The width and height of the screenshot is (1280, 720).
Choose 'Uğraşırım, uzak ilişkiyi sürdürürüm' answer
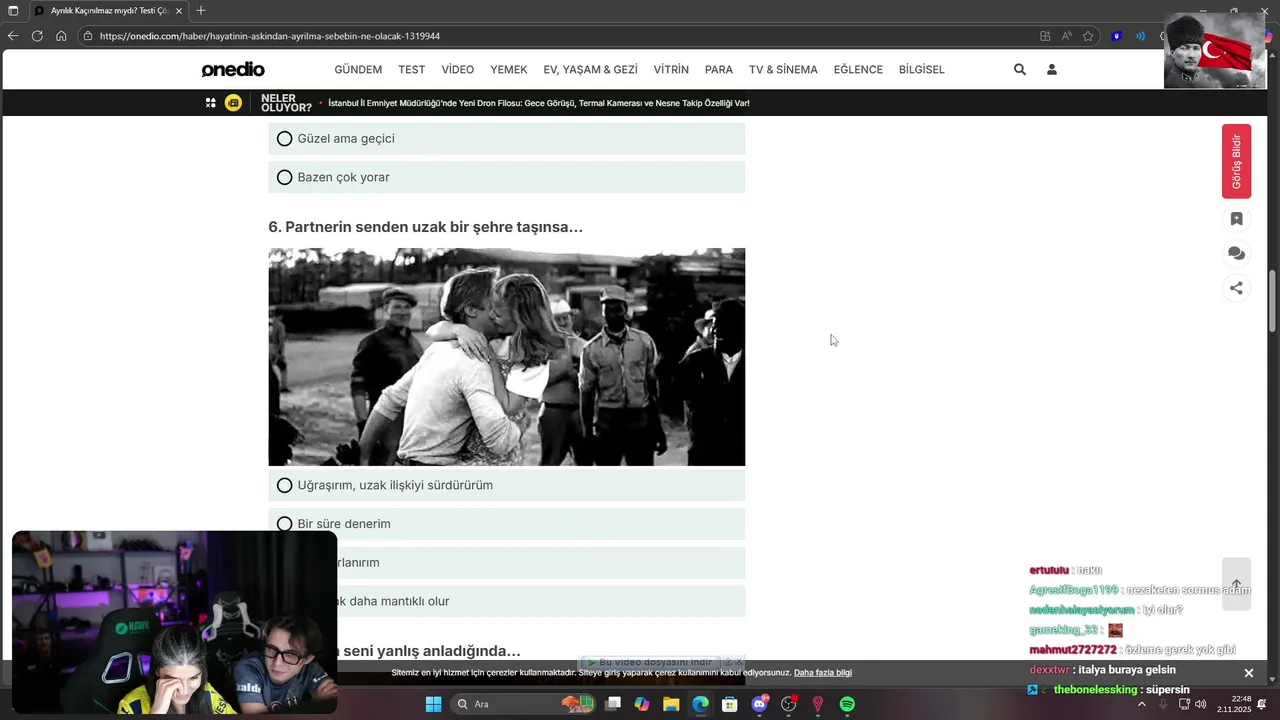(506, 485)
